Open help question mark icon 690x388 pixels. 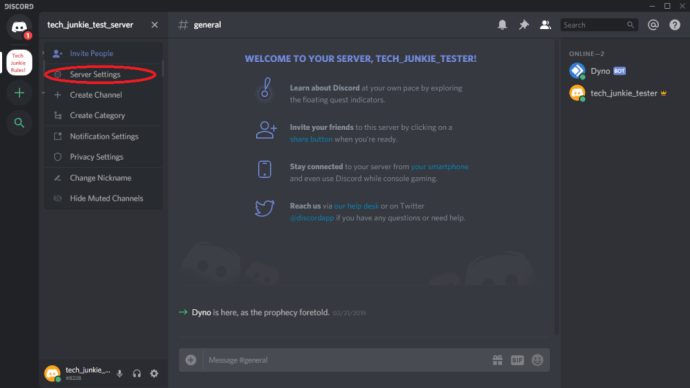[675, 25]
